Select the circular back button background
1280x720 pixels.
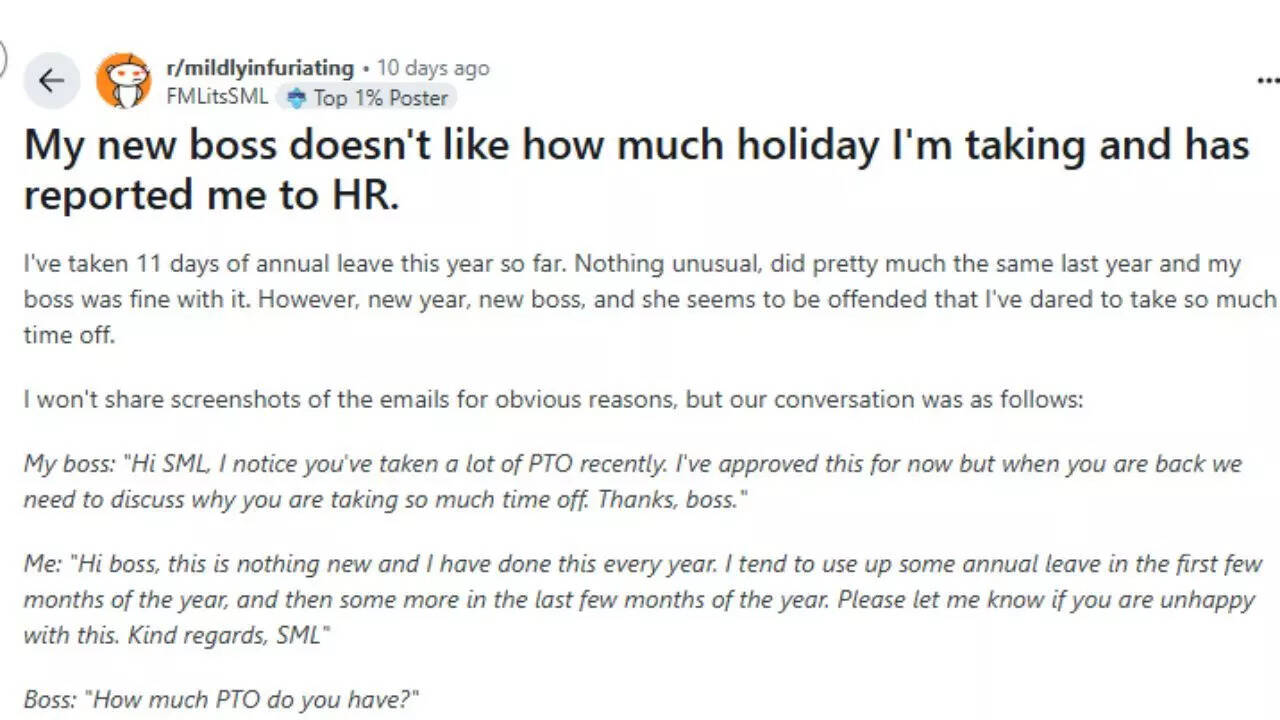pos(53,80)
